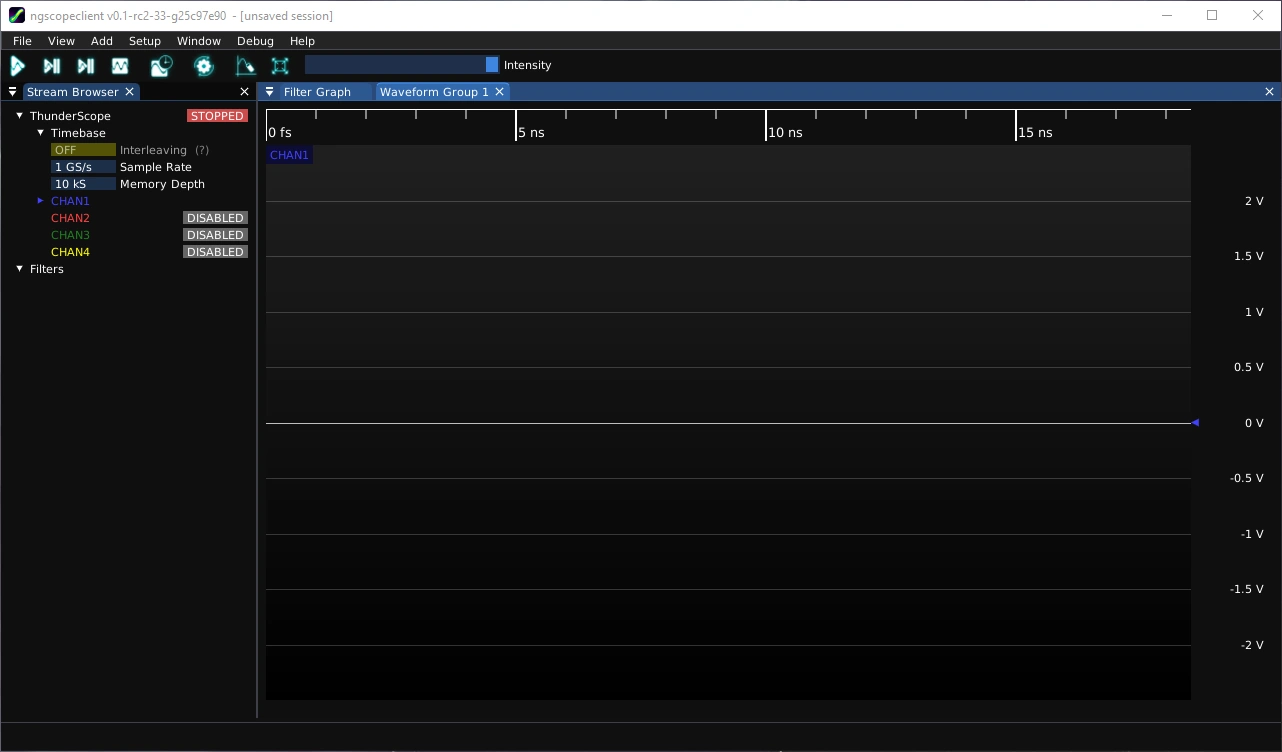Image resolution: width=1282 pixels, height=752 pixels.
Task: Toggle Interleaving from OFF
Action: point(82,149)
